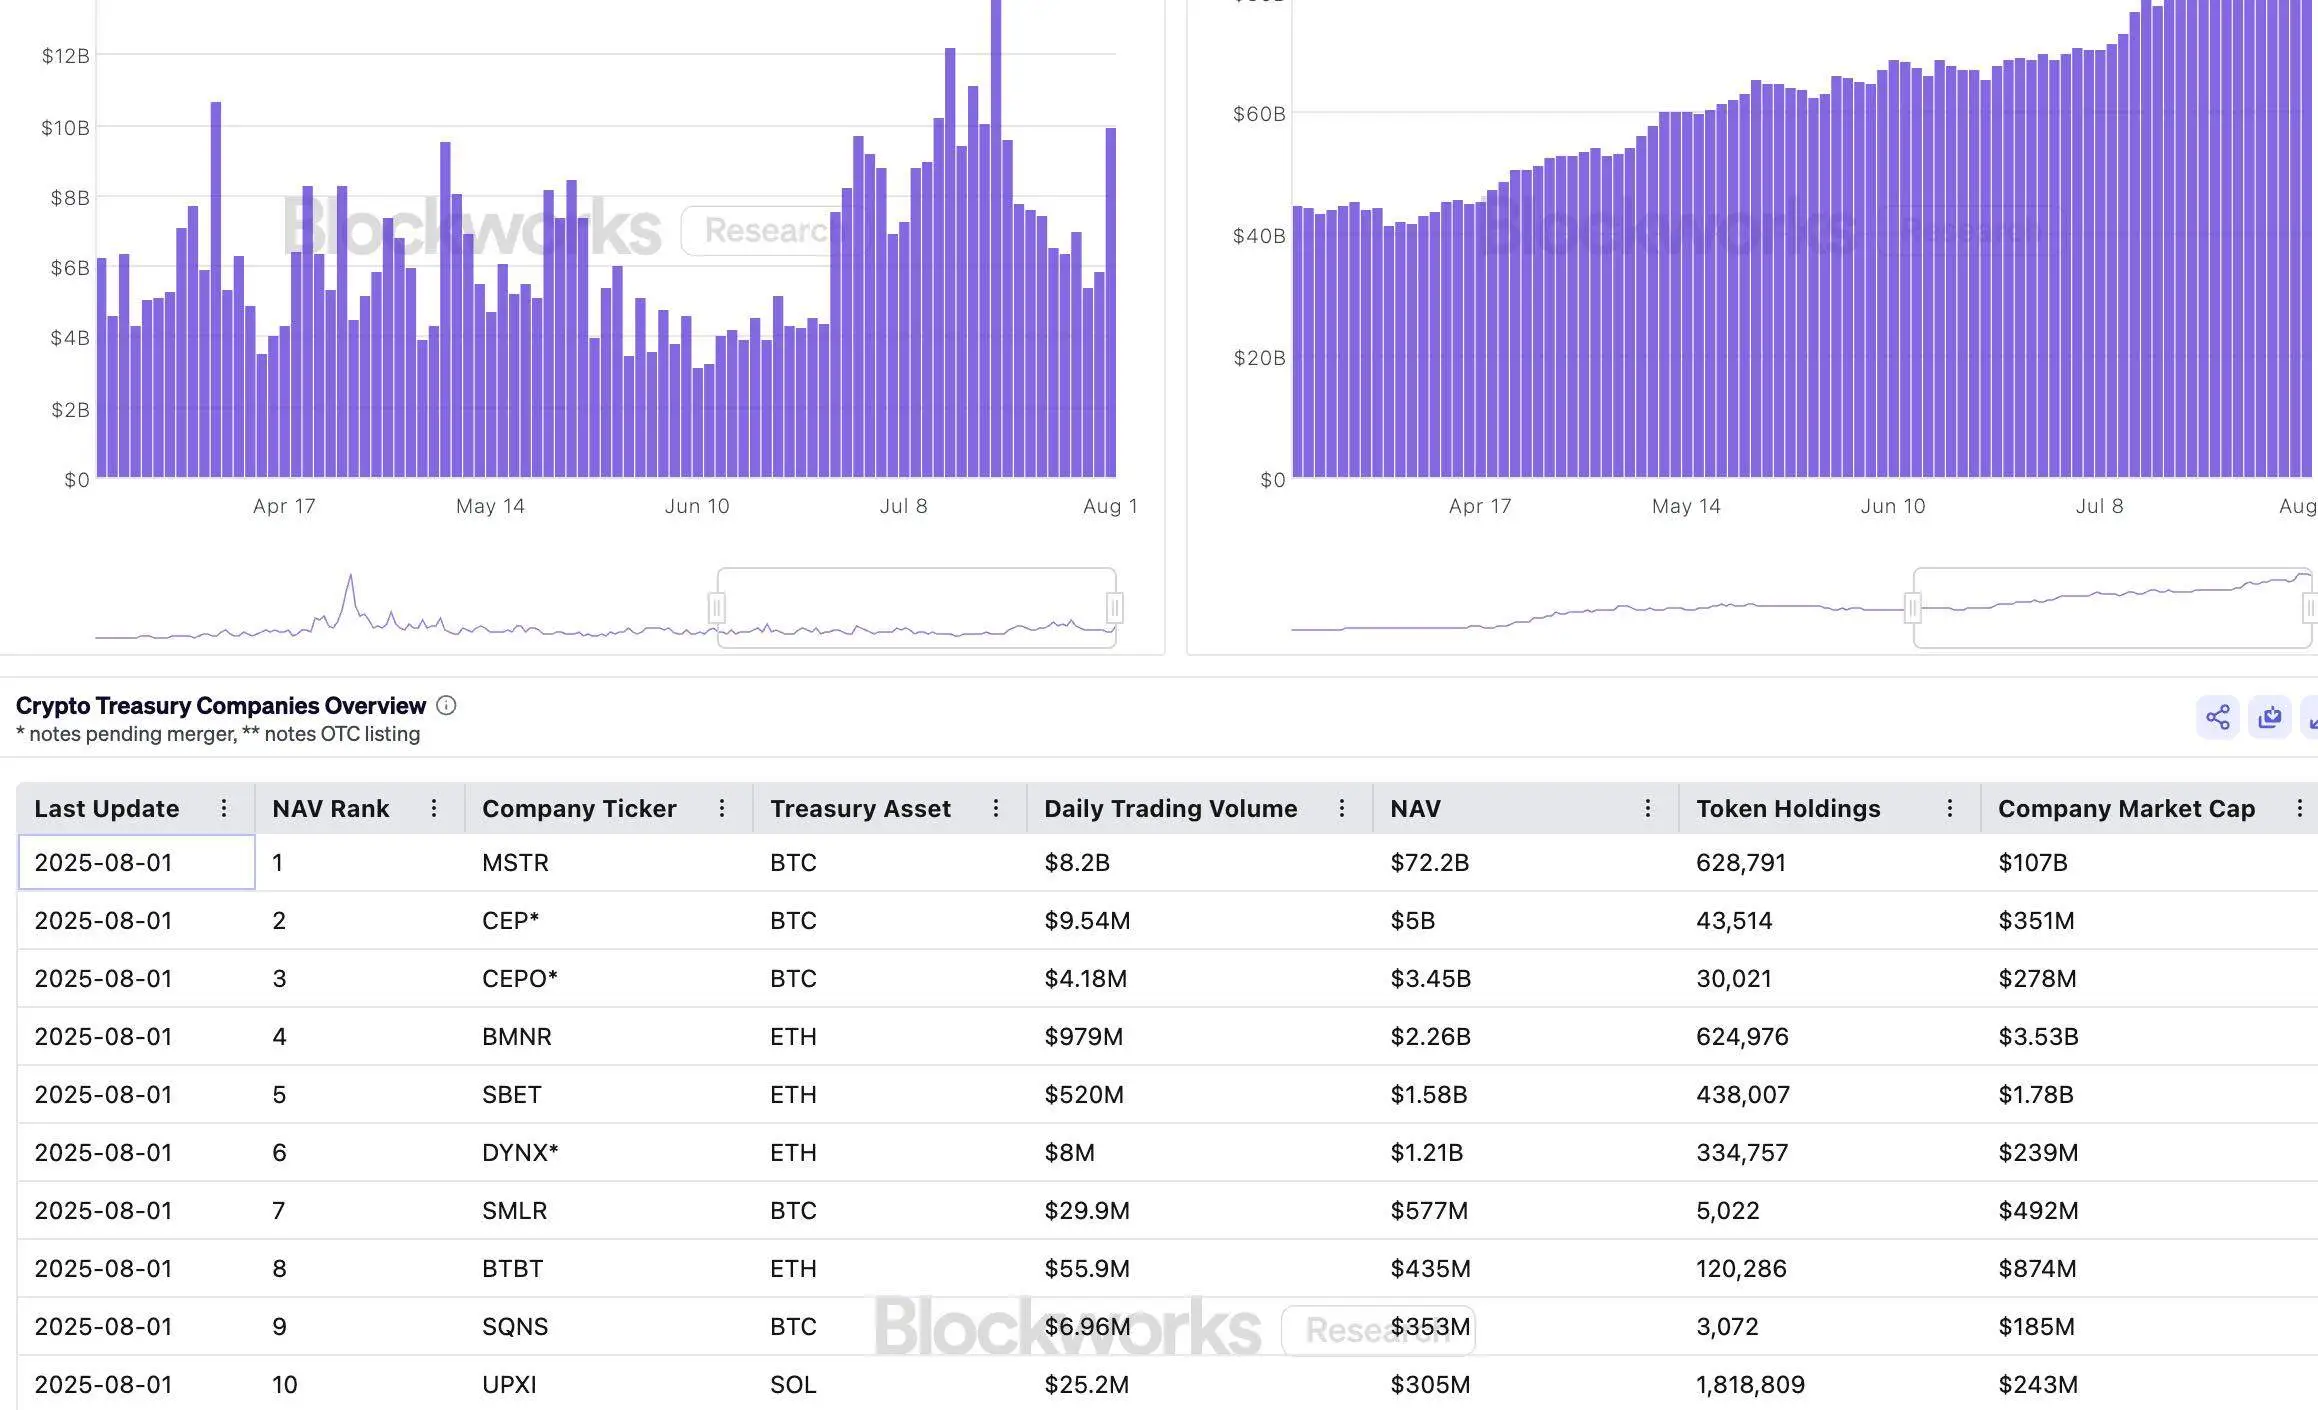The width and height of the screenshot is (2318, 1410).
Task: Click the download data icon
Action: point(2269,717)
